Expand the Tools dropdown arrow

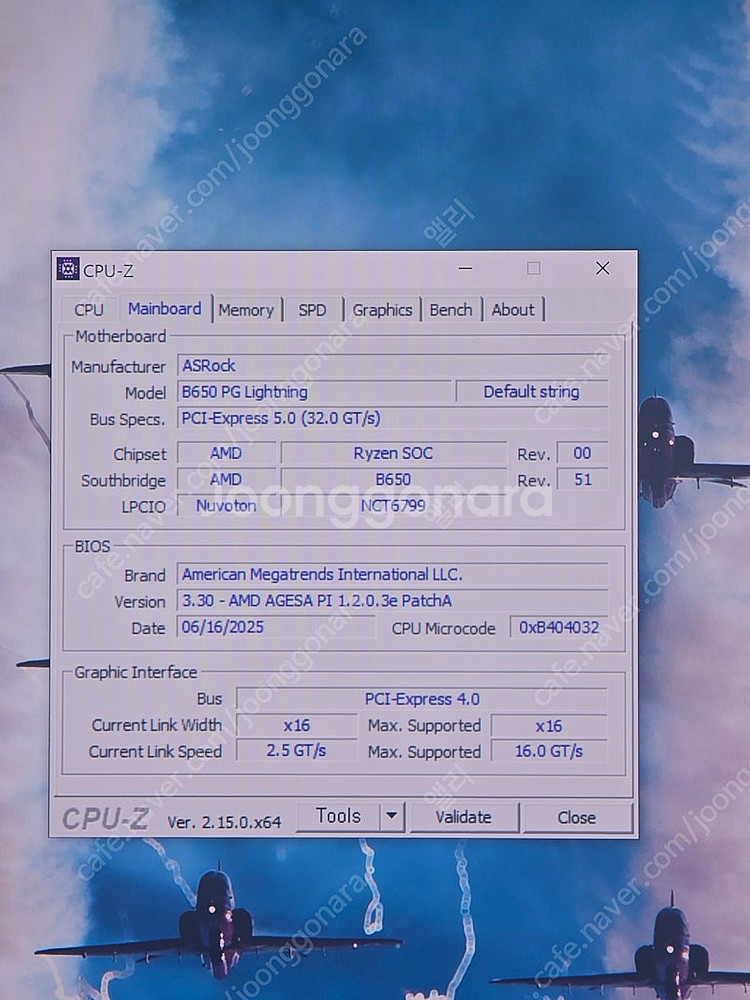tap(392, 816)
